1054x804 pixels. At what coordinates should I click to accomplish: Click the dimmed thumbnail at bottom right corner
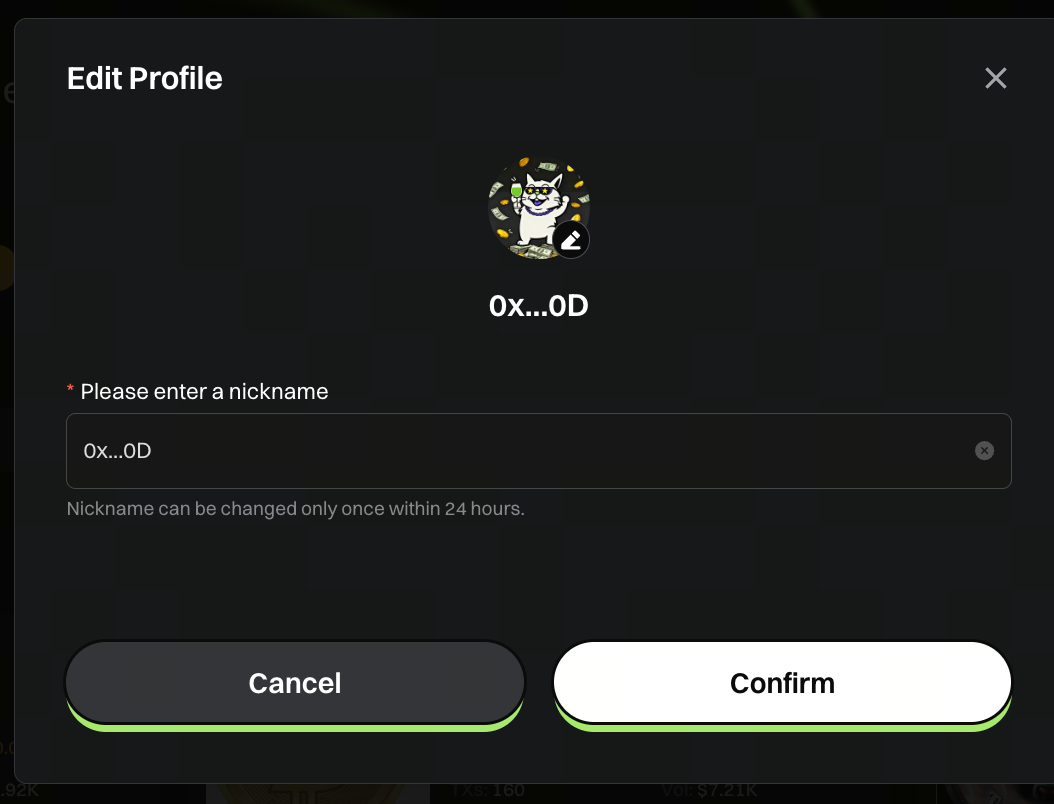click(x=995, y=794)
